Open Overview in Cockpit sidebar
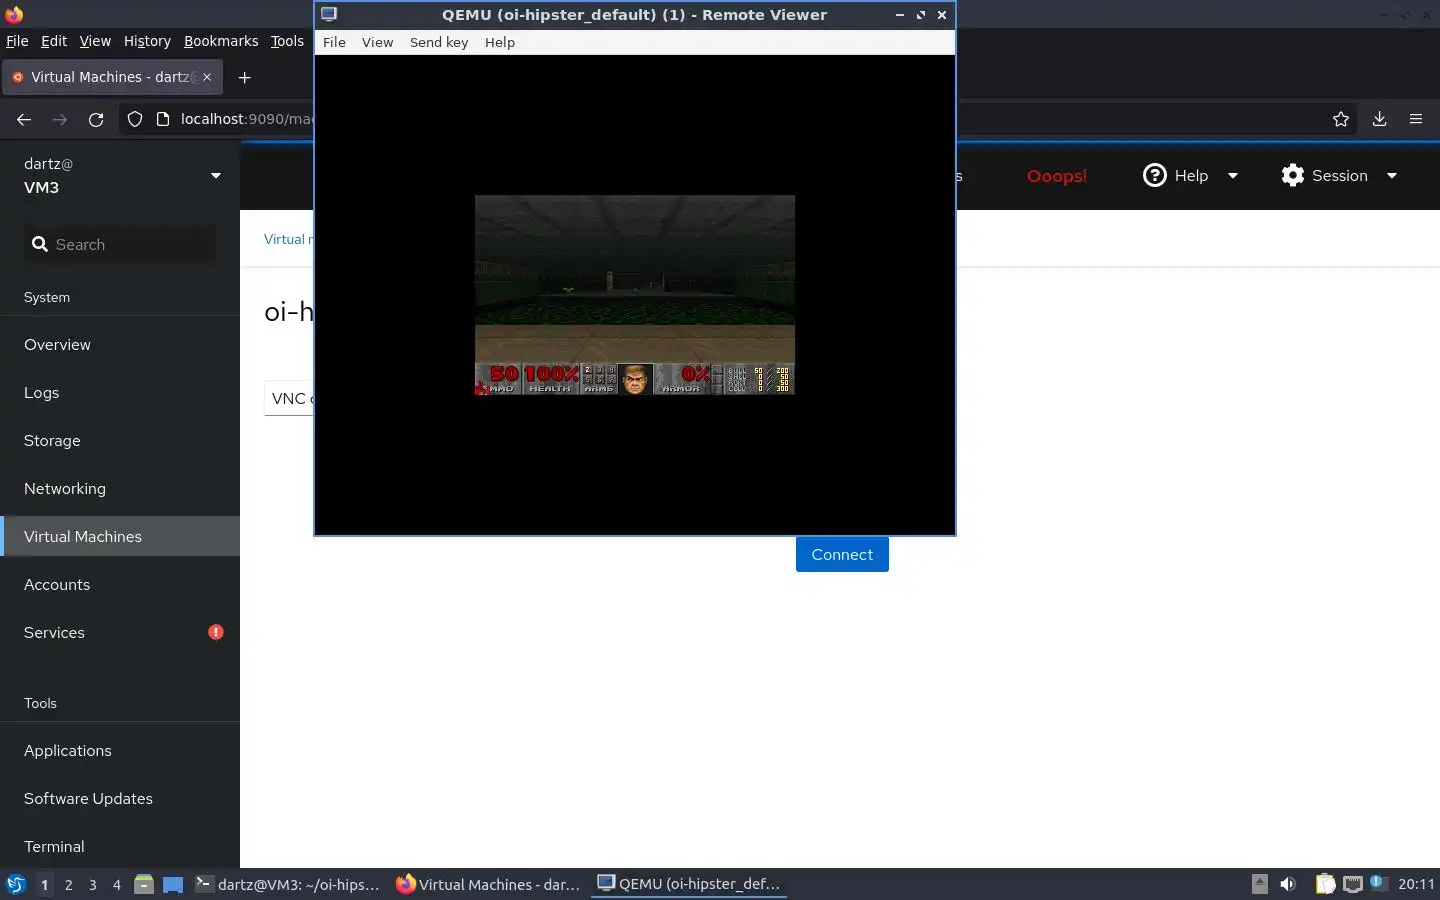This screenshot has height=900, width=1440. 120,344
